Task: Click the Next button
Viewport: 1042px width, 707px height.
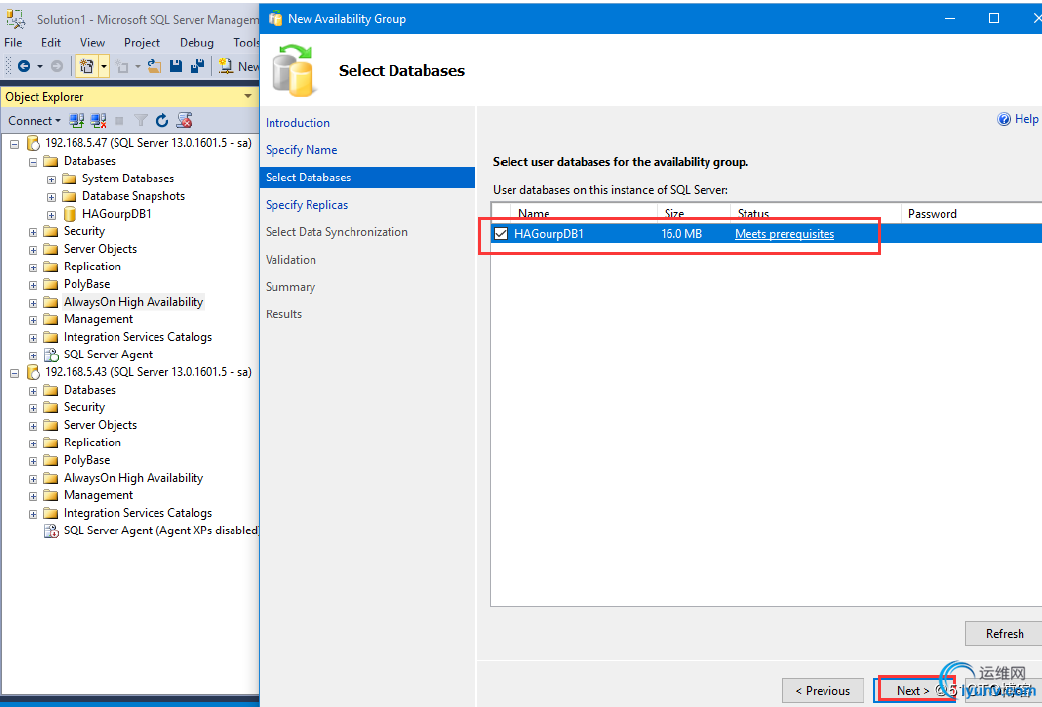Action: (913, 691)
